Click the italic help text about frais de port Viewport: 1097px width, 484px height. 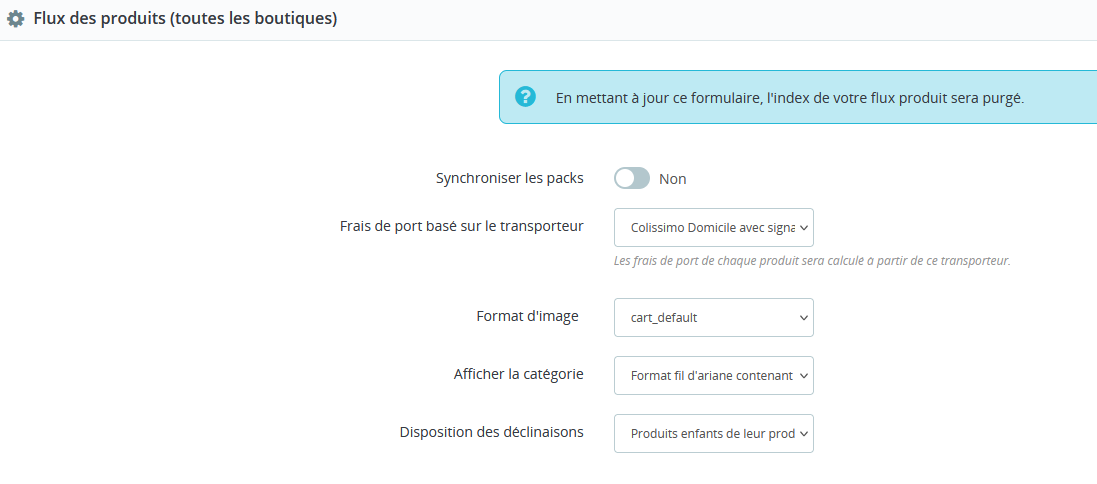(812, 261)
